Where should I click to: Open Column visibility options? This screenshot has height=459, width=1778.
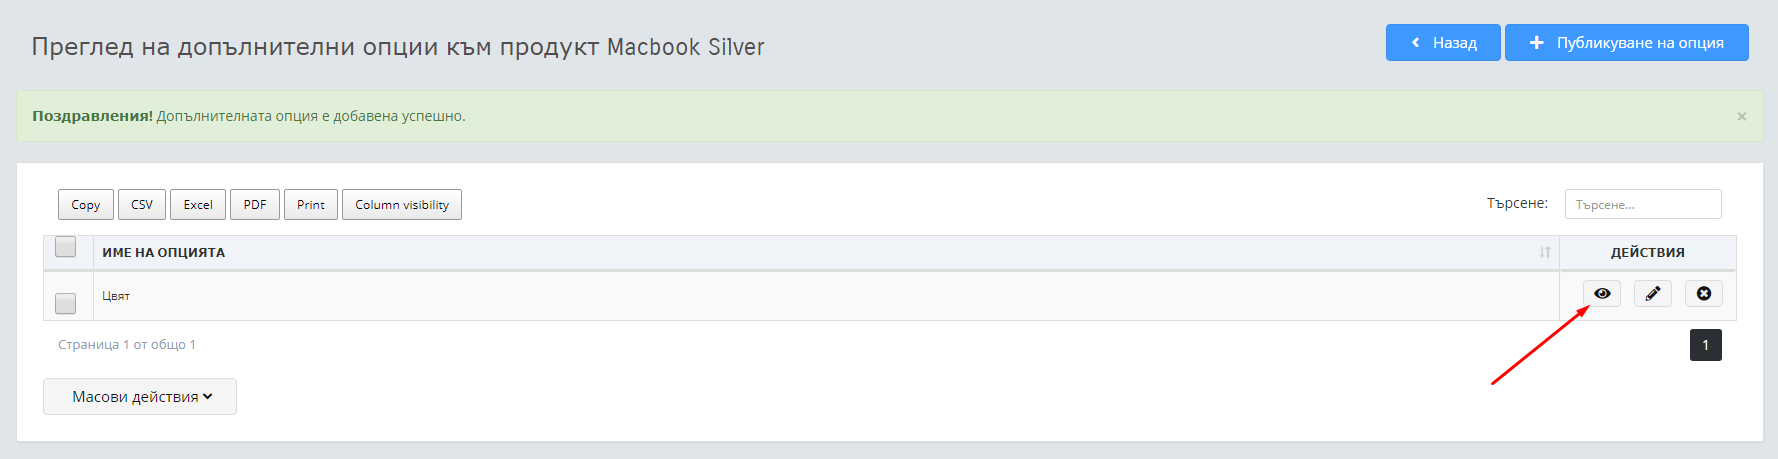coord(402,204)
